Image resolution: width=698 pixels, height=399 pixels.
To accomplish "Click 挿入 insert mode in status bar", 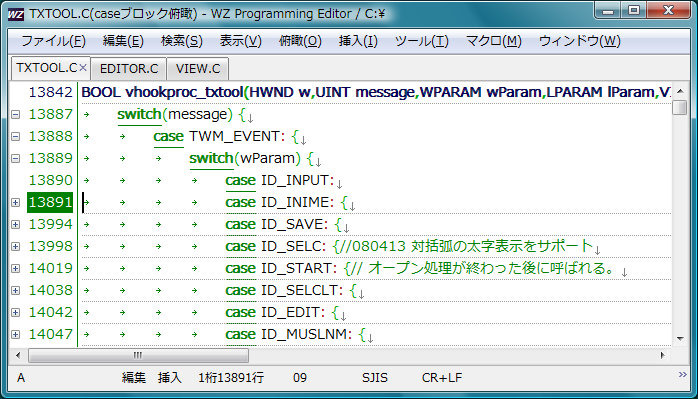I will click(x=170, y=378).
